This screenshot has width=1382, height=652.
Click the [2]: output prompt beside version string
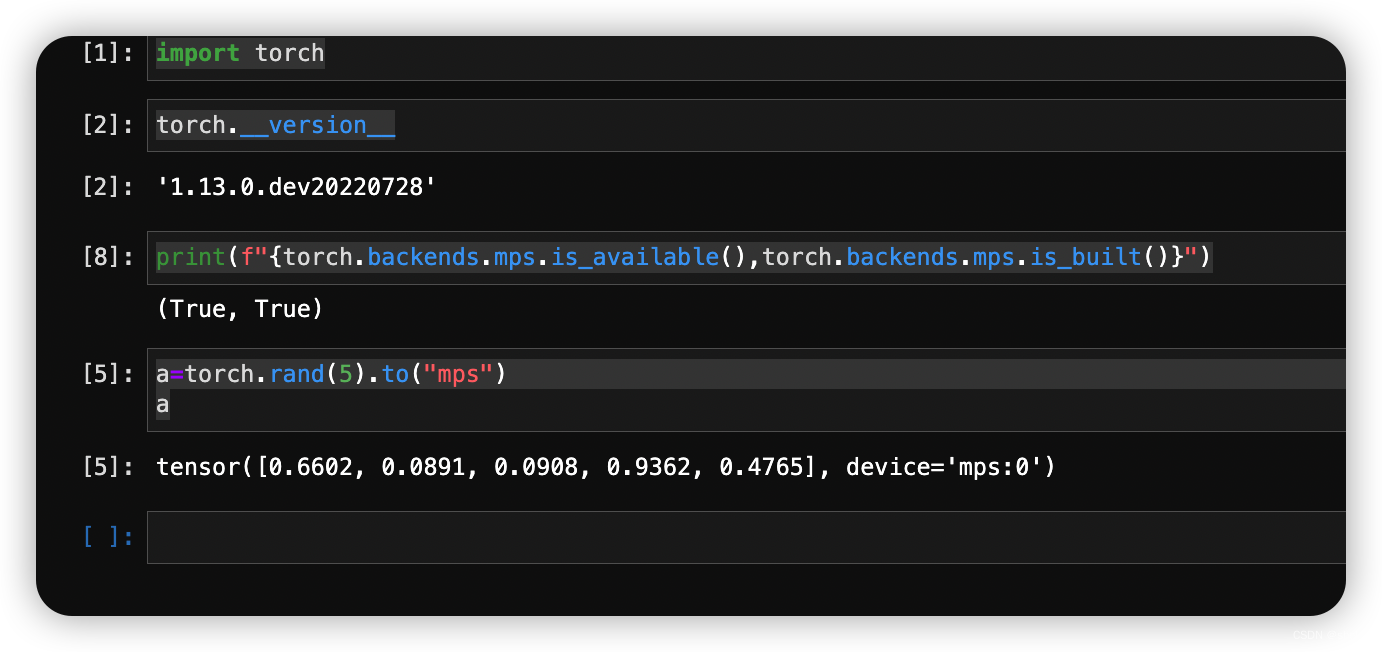pyautogui.click(x=107, y=186)
